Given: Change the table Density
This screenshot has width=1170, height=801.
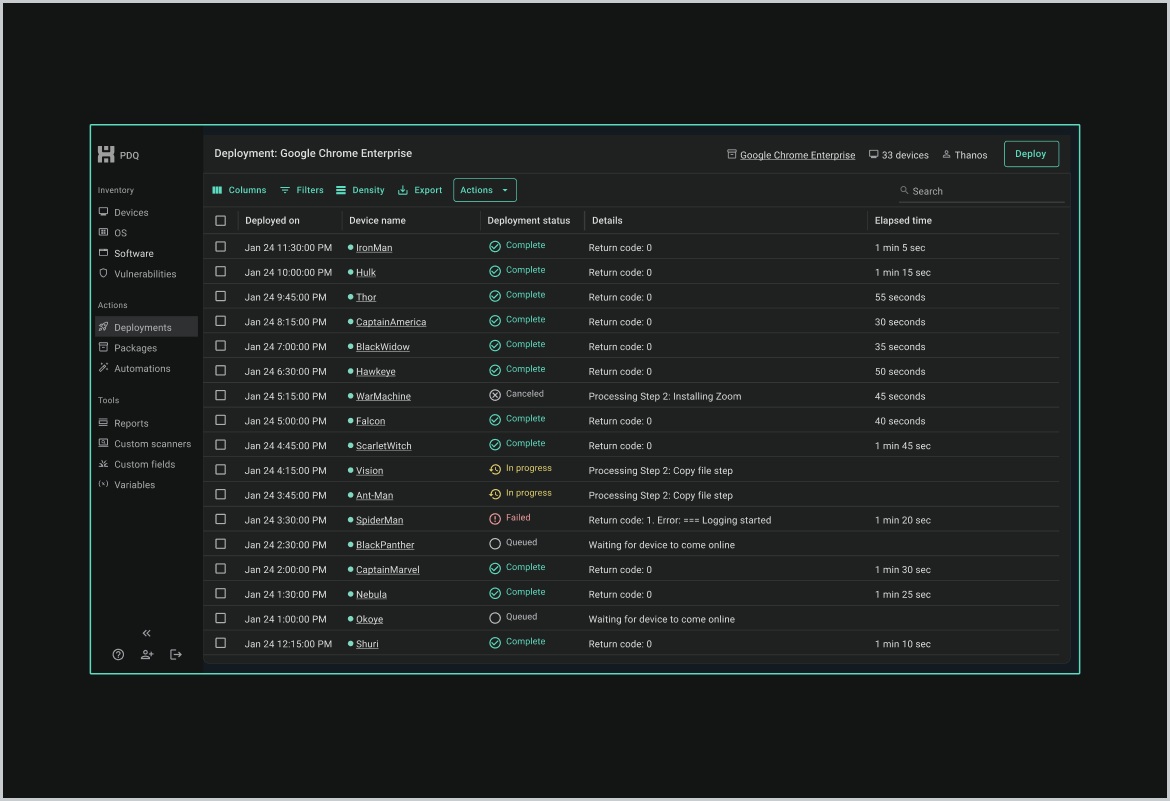Looking at the screenshot, I should click(x=360, y=190).
